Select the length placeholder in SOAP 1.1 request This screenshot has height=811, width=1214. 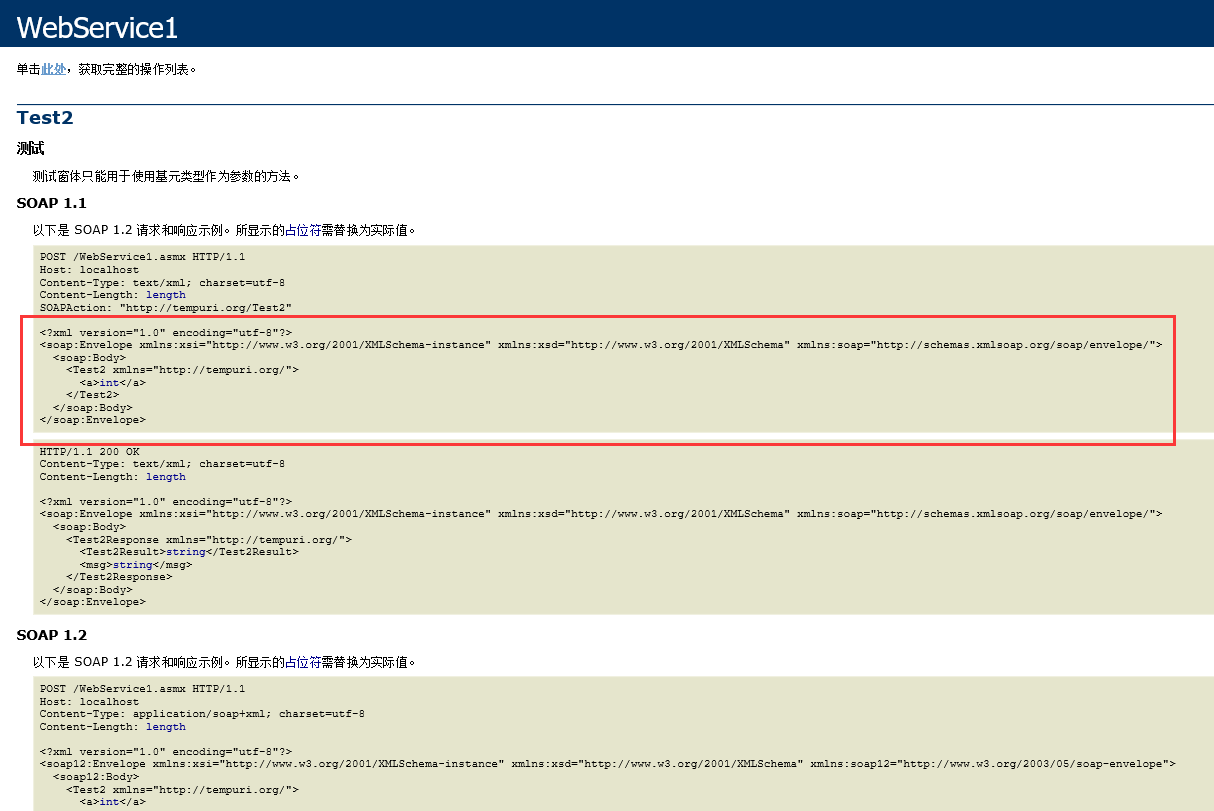click(167, 294)
